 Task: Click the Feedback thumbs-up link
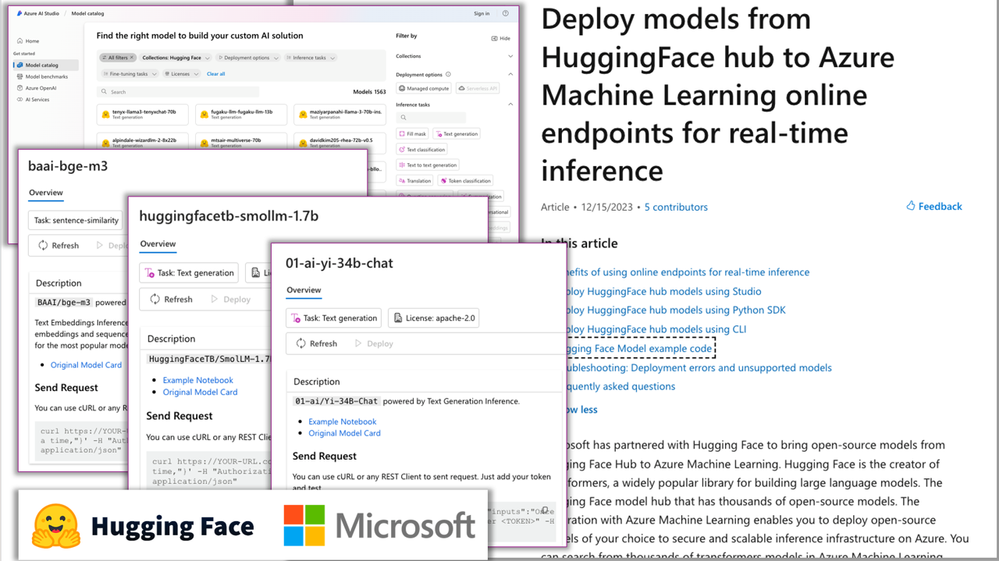click(x=934, y=206)
